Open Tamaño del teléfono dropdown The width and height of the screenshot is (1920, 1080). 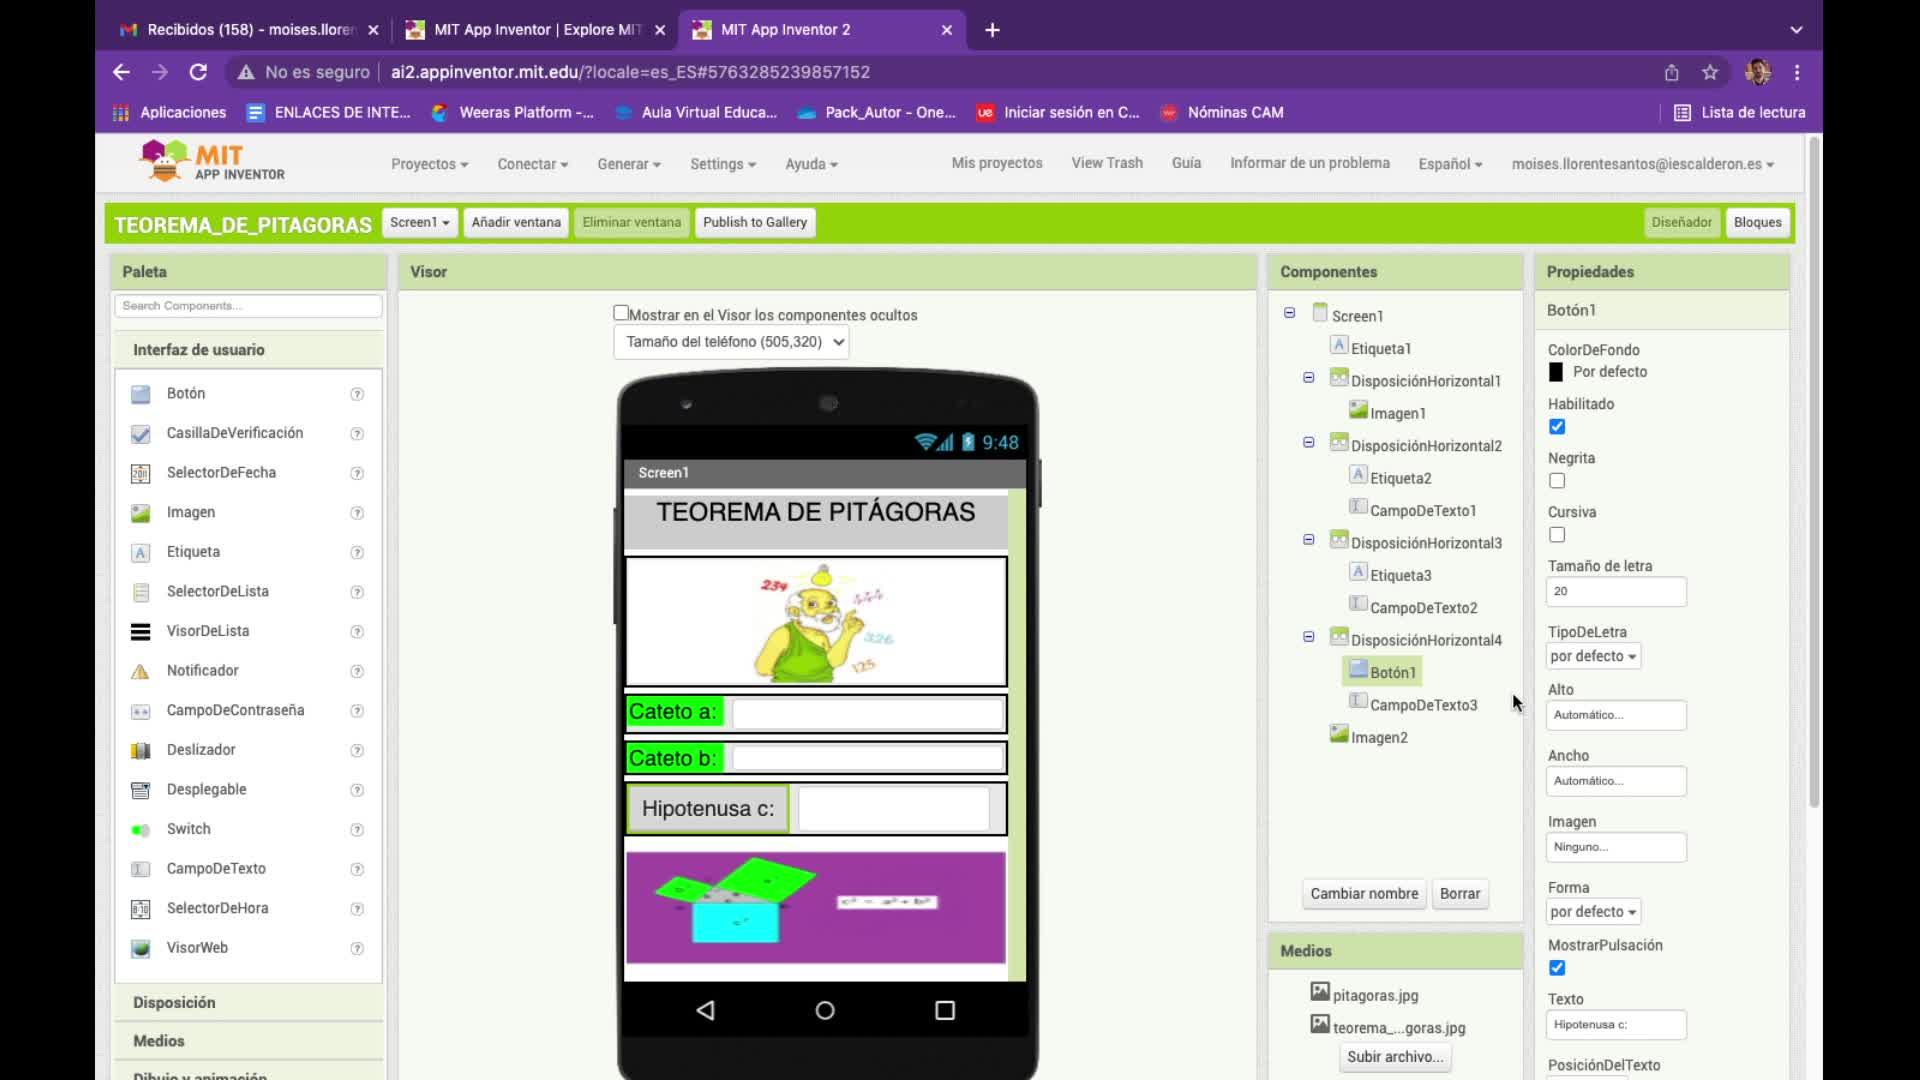tap(731, 342)
